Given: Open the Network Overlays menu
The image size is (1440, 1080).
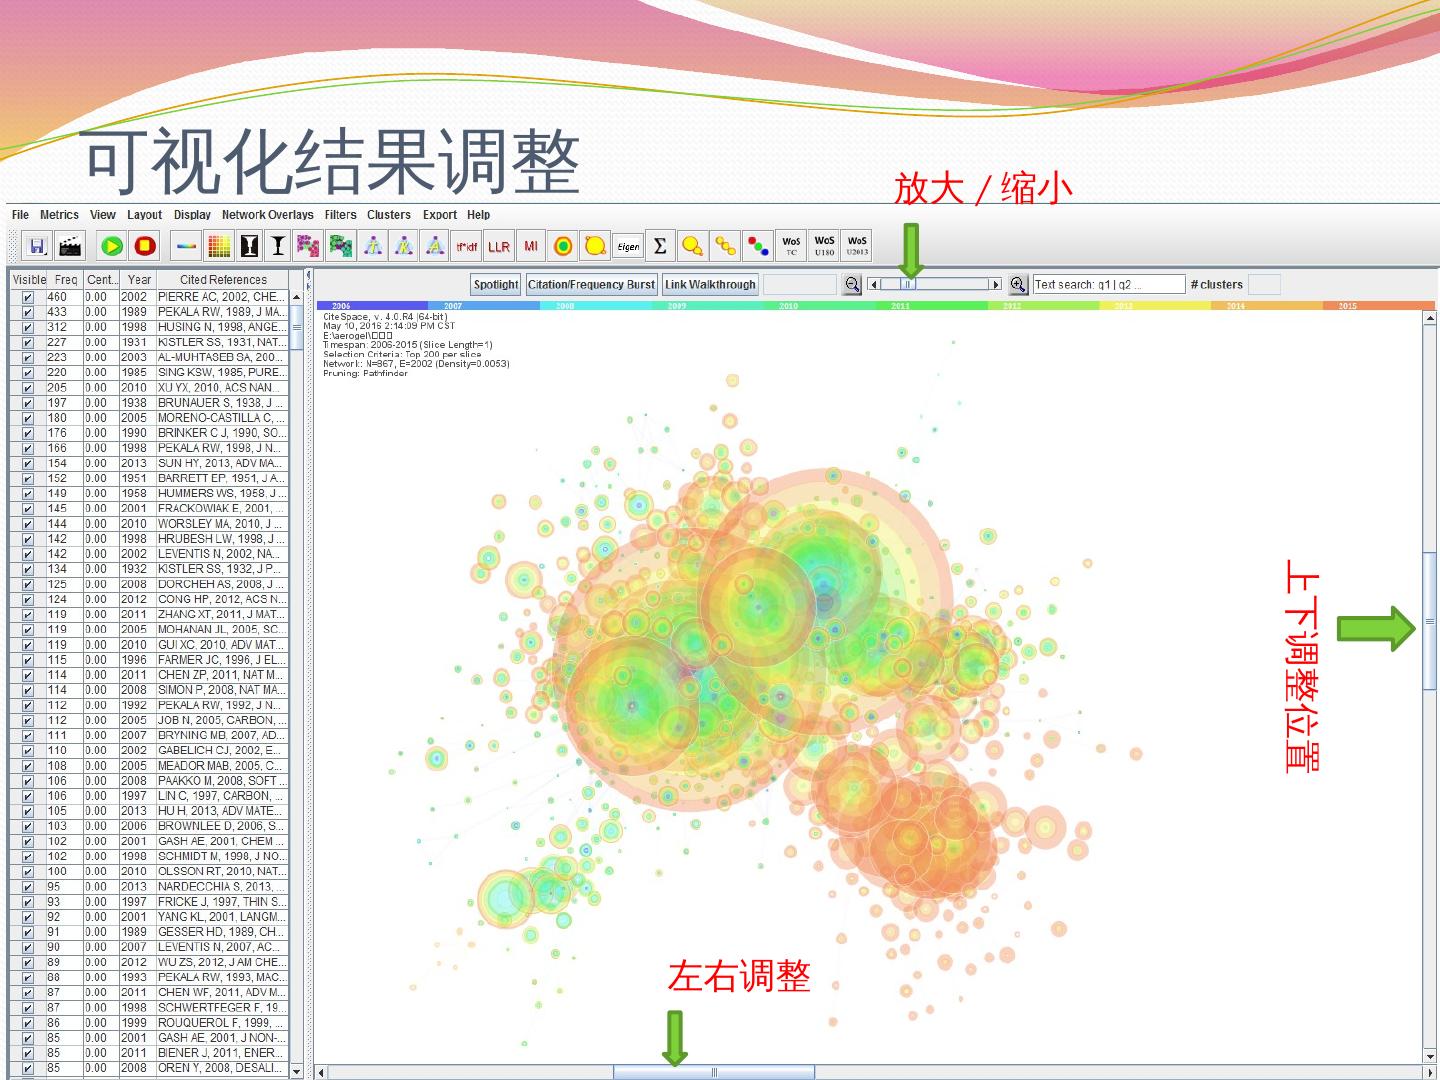Looking at the screenshot, I should click(x=267, y=215).
